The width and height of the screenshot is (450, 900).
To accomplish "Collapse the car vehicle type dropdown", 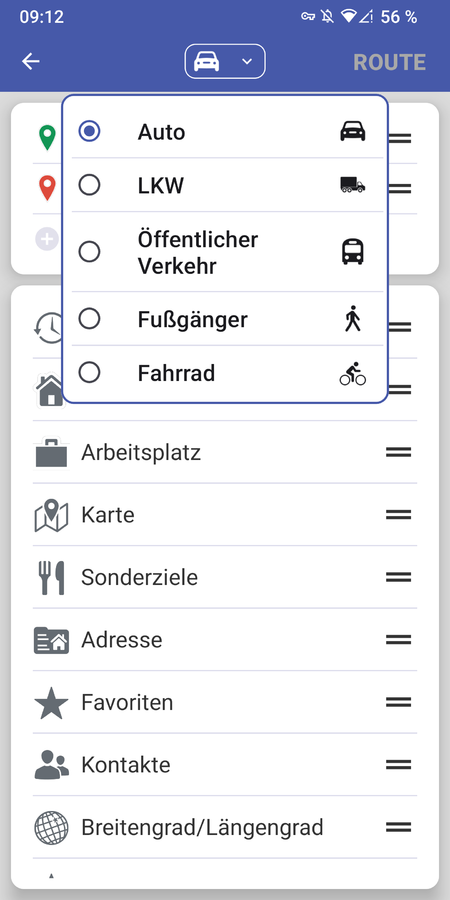I will (x=225, y=61).
